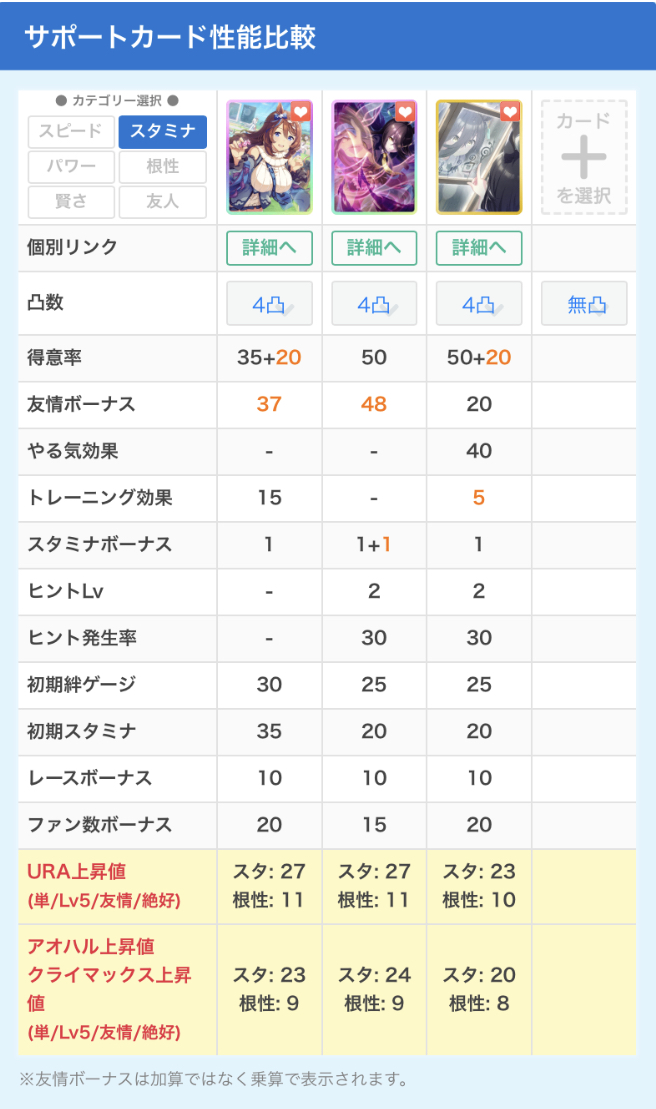Open first card's 4凸 limit-break dropdown
Screen dimensions: 656x1109
269,305
